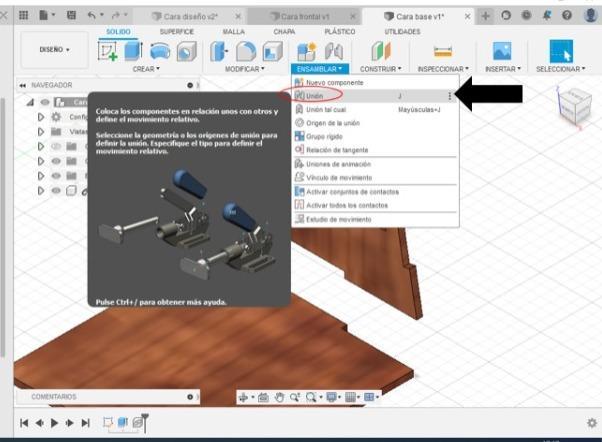Screen dimensions: 602x442
Task: Select the Press Pull tool
Action: point(219,51)
